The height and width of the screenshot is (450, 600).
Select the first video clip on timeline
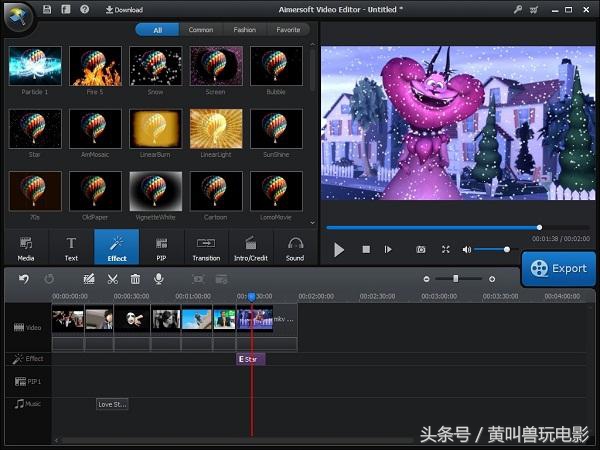[x=68, y=320]
